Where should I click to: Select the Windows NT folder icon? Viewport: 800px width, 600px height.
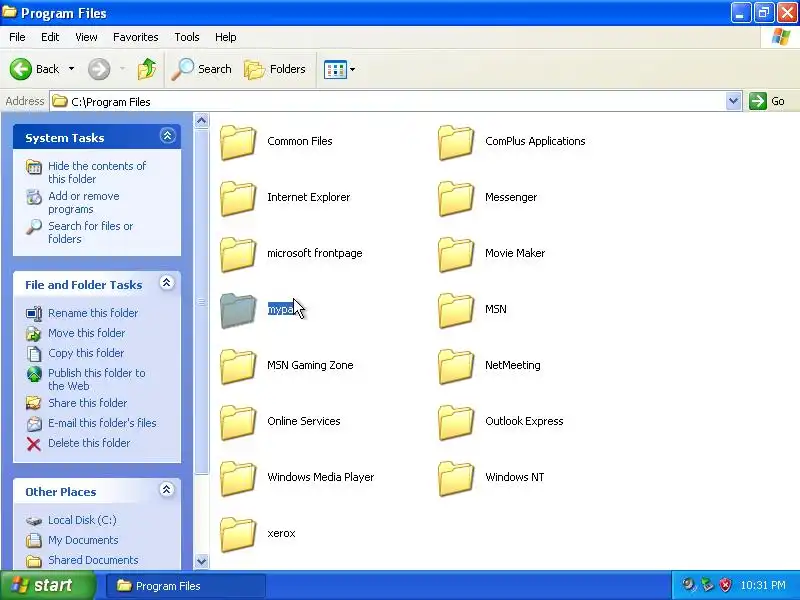[456, 479]
